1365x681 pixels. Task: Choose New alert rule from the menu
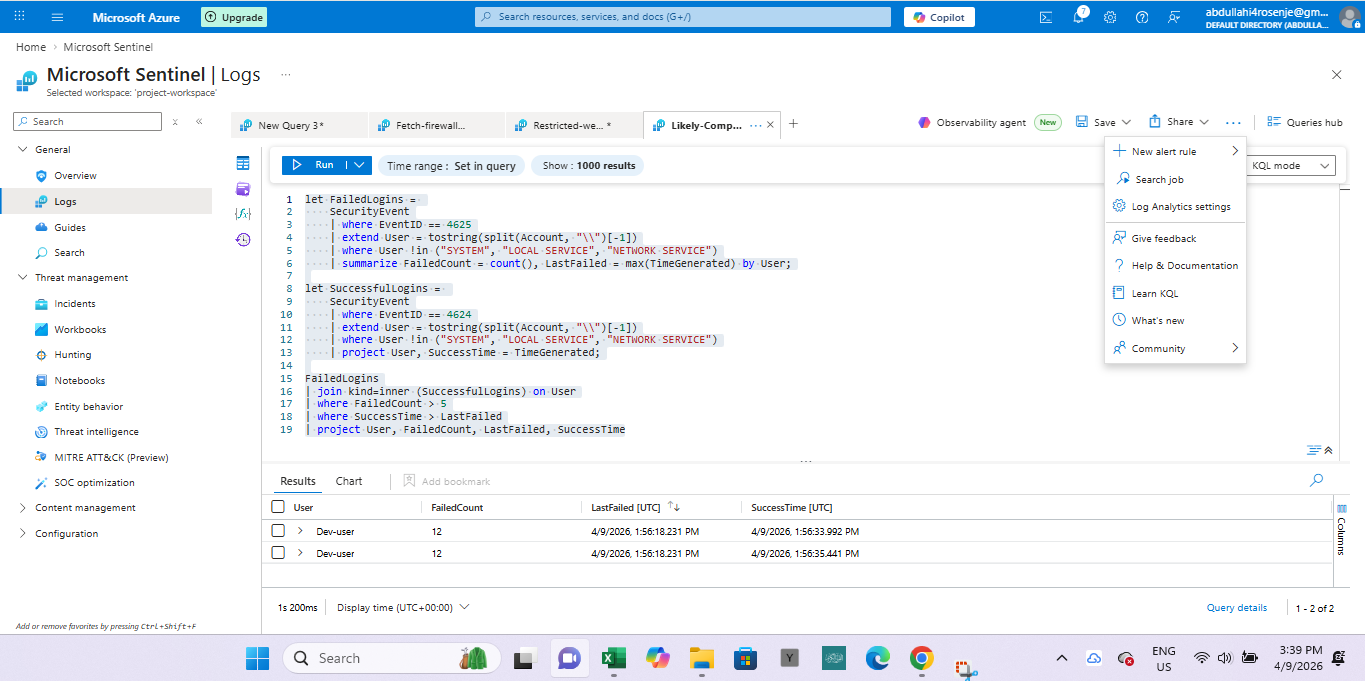coord(1163,152)
